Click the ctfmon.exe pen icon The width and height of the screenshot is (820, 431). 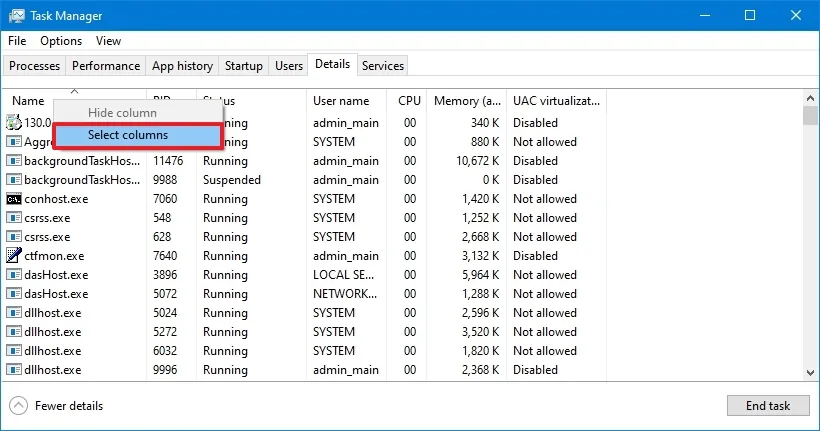(14, 255)
